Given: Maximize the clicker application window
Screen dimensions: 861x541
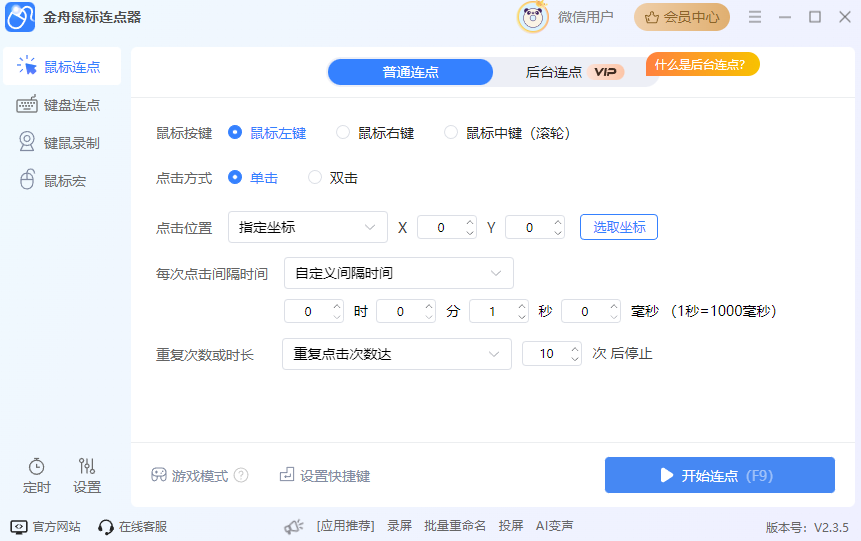Looking at the screenshot, I should [x=815, y=17].
